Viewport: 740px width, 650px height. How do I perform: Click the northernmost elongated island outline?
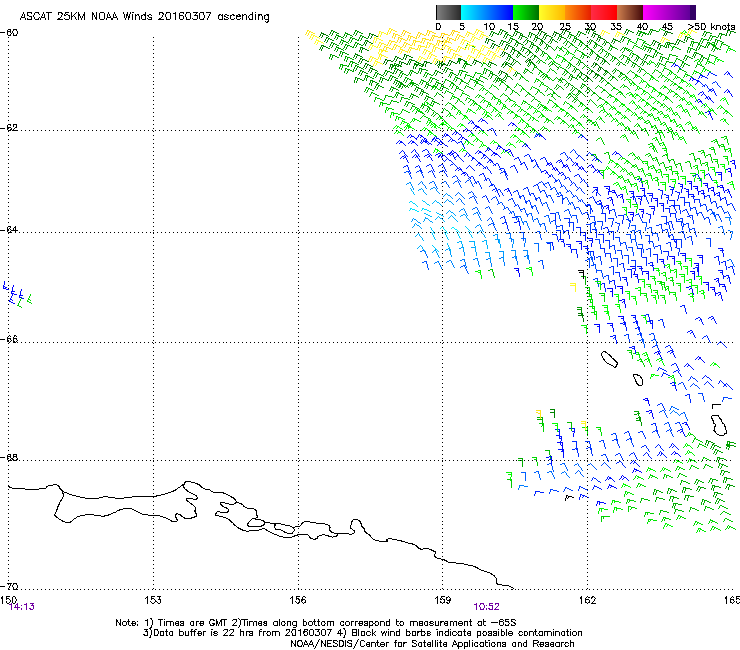click(x=609, y=359)
